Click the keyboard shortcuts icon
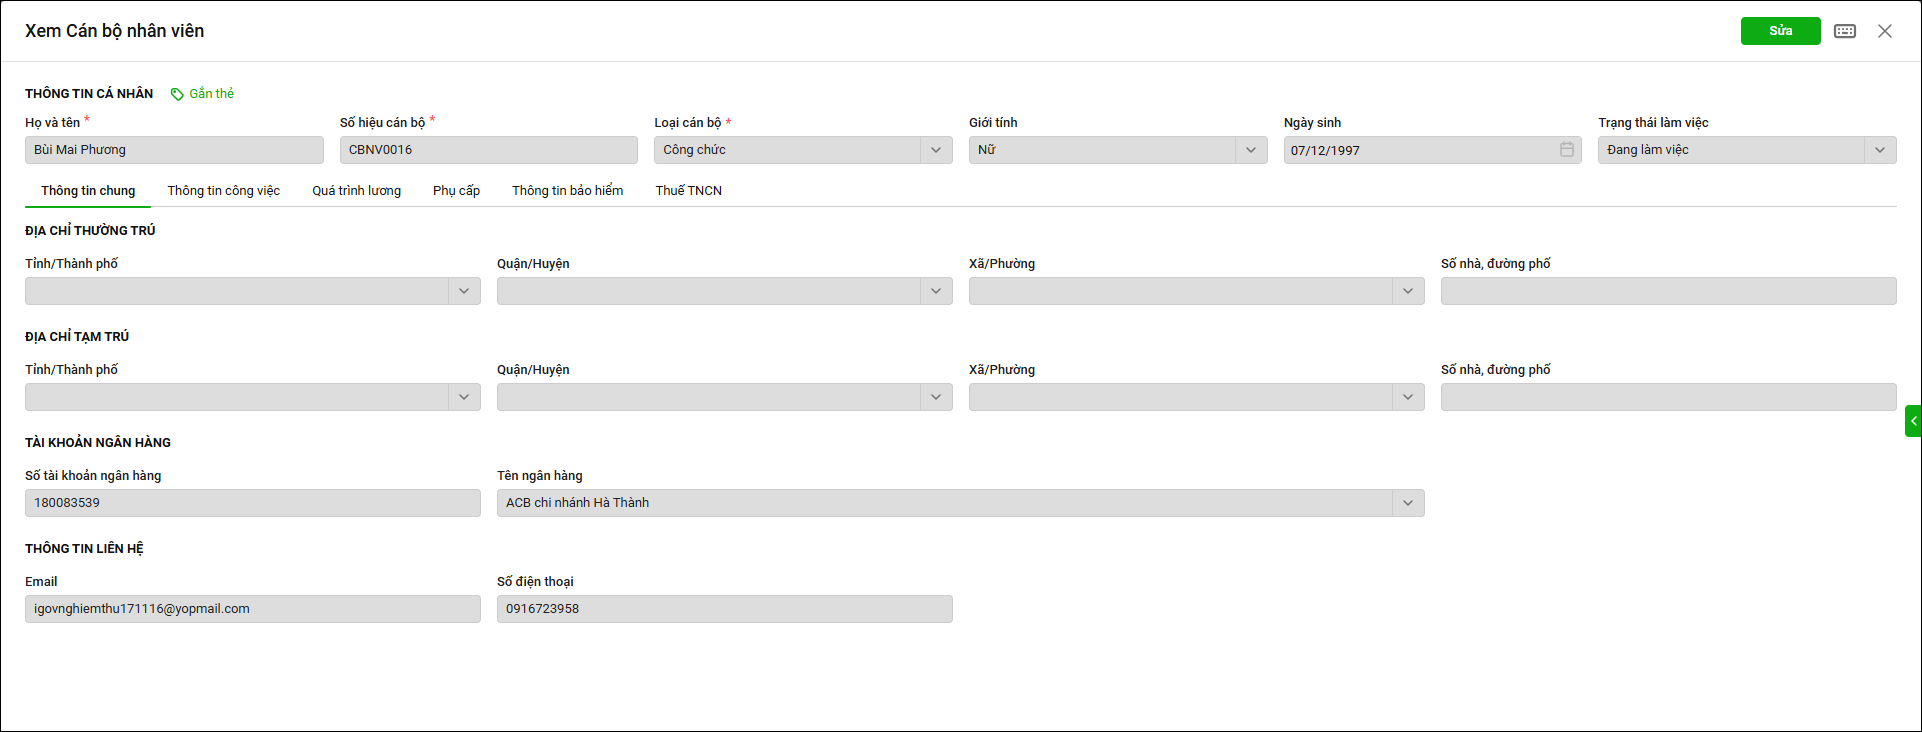 (x=1845, y=31)
